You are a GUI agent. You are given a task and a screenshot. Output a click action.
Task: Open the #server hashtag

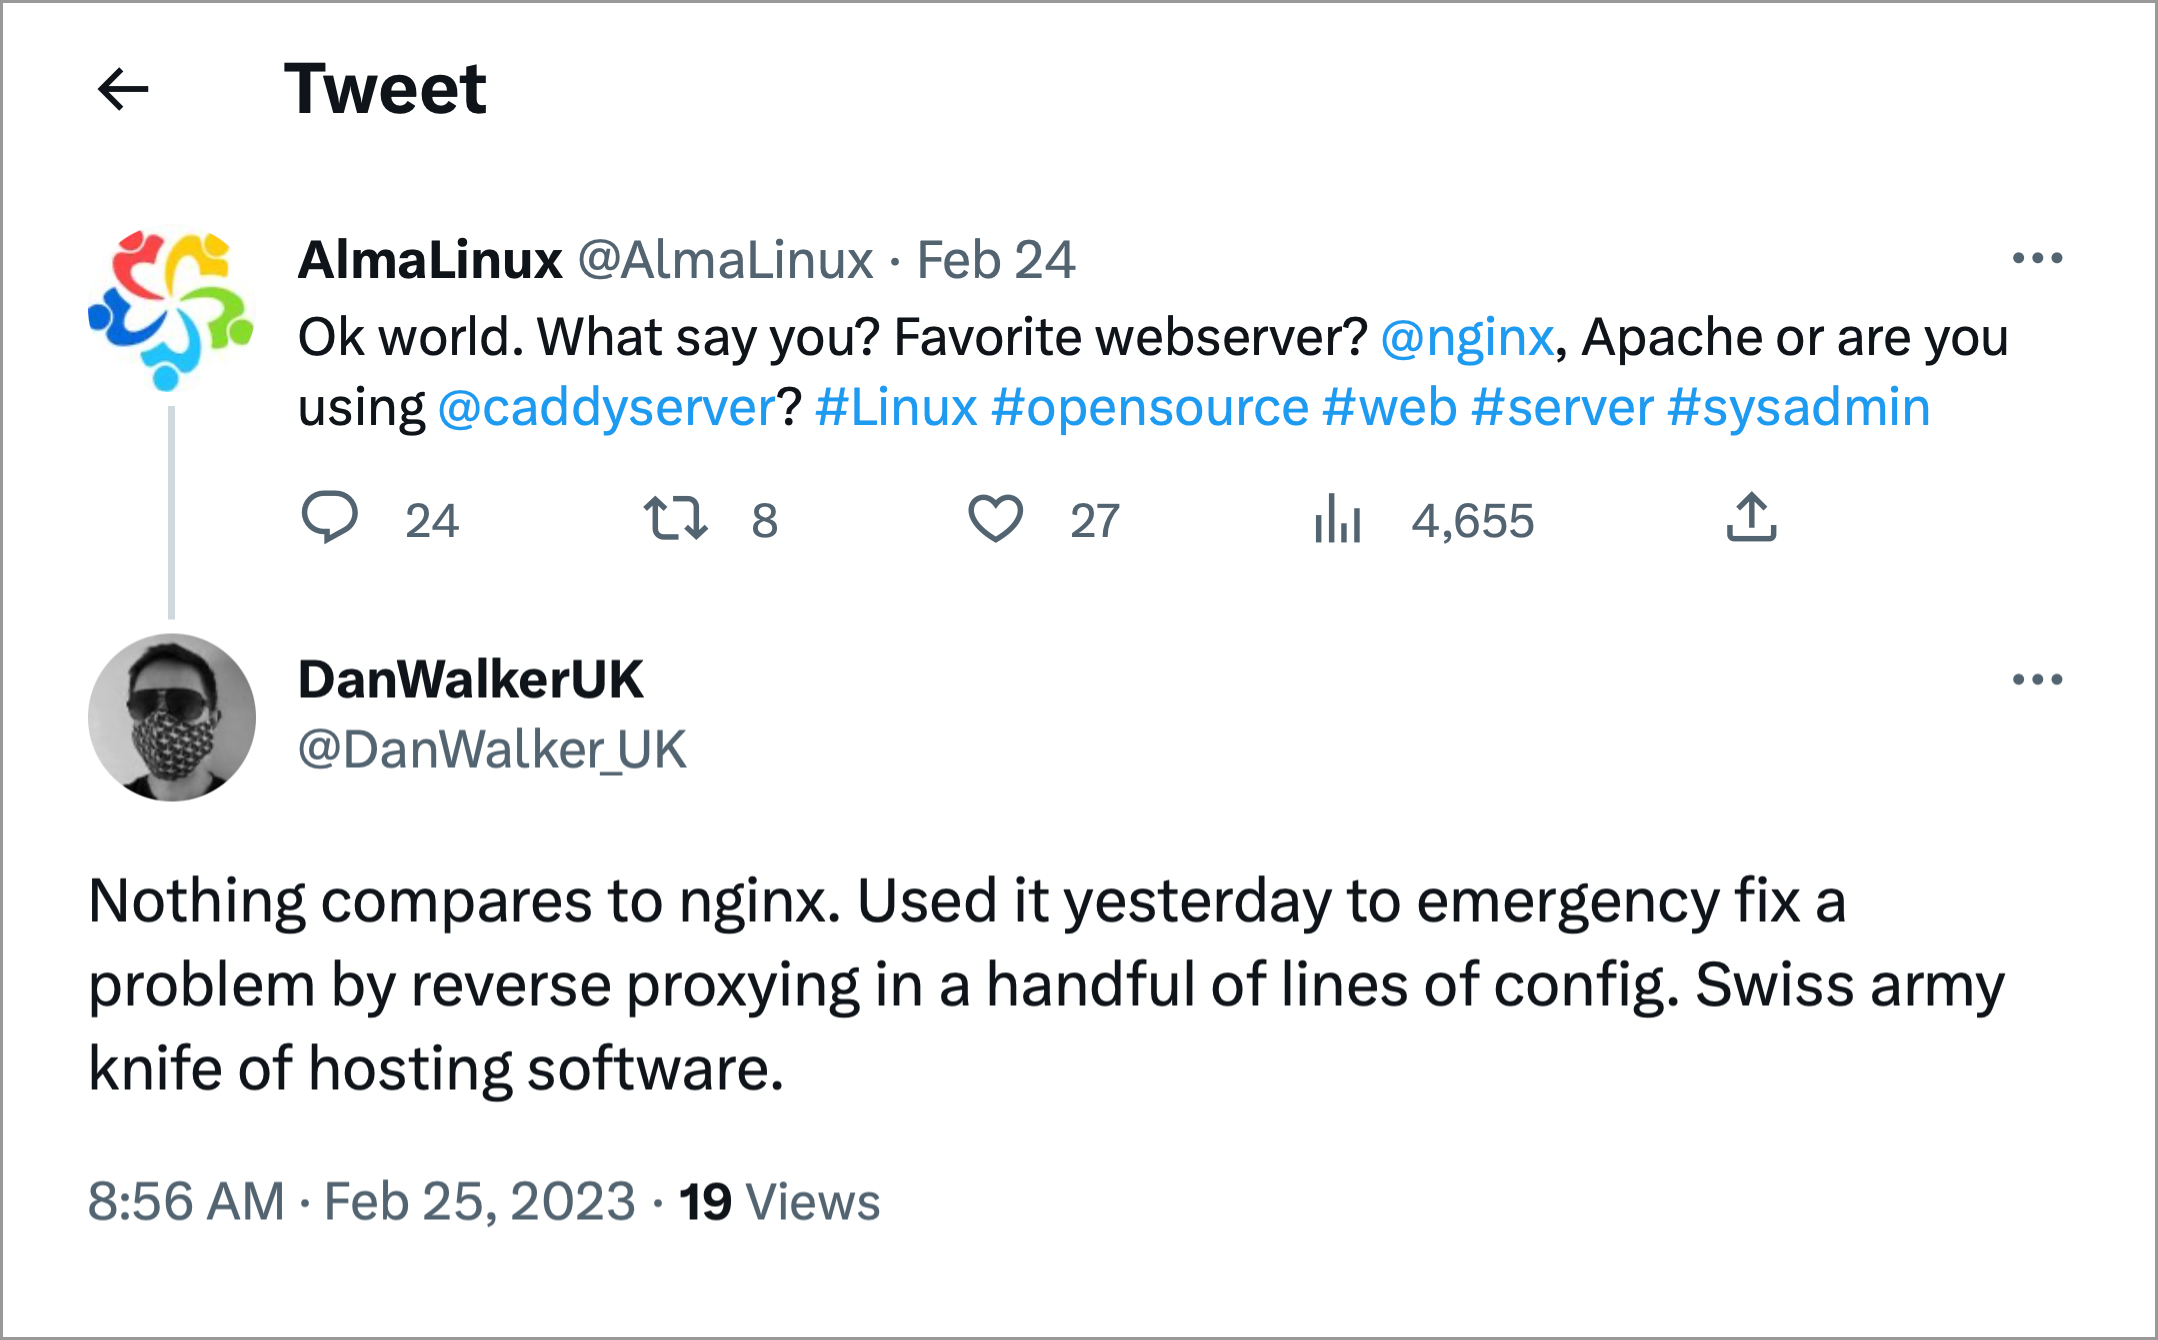point(1562,408)
